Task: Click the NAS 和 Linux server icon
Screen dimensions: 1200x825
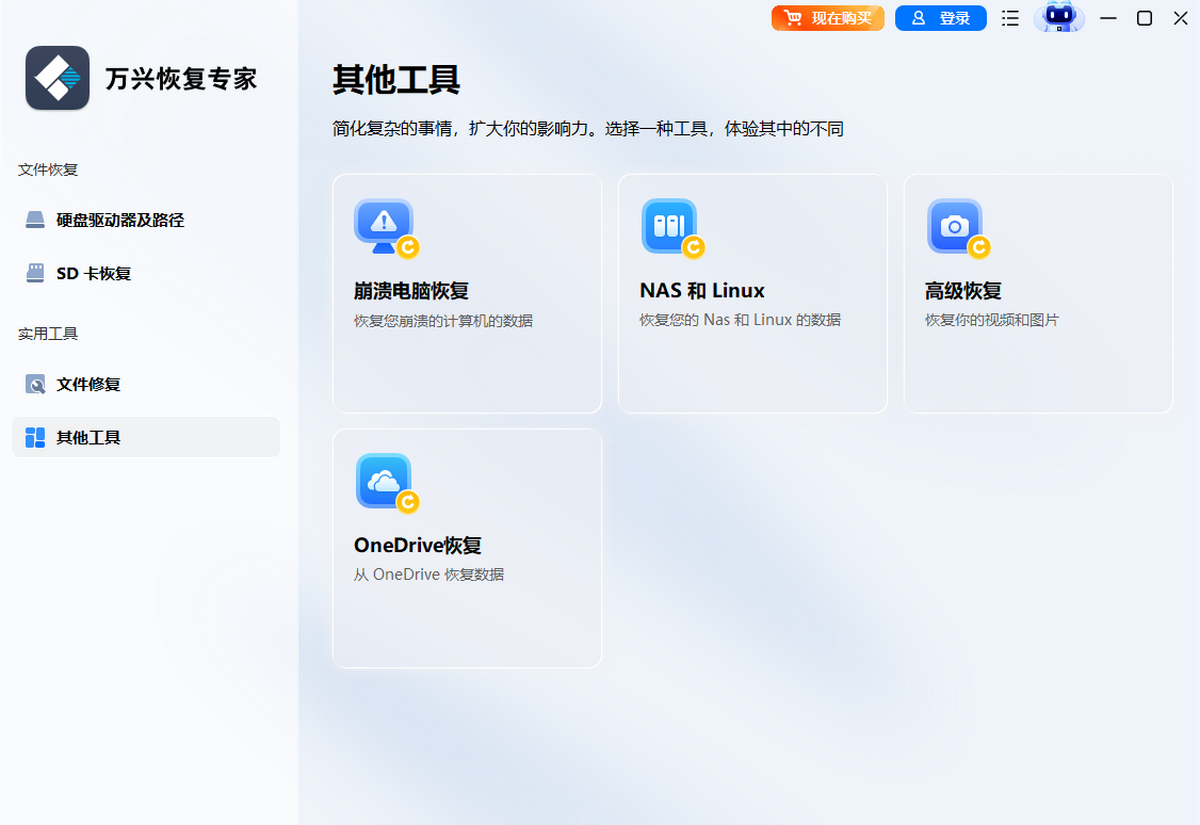Action: point(669,227)
